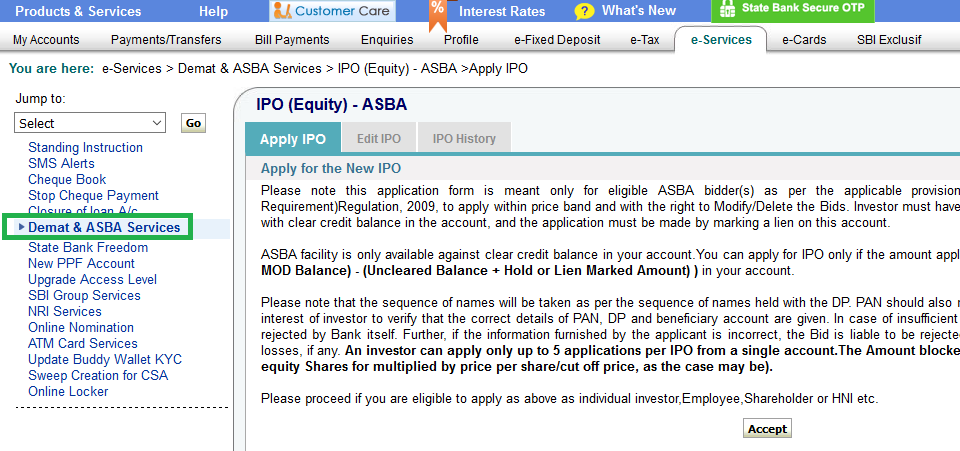Screen dimensions: 960x451
Task: Open the e-Tax menu
Action: coord(645,40)
